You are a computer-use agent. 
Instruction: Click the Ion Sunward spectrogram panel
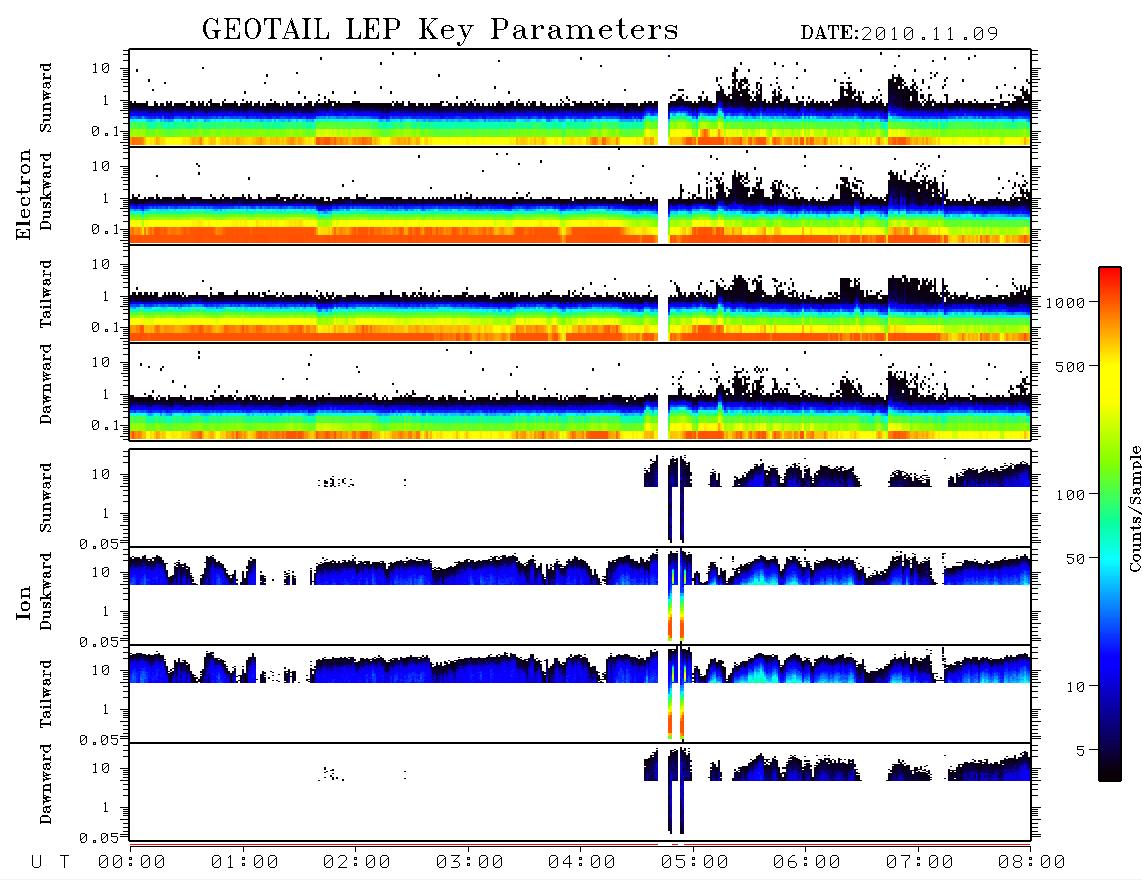point(580,498)
